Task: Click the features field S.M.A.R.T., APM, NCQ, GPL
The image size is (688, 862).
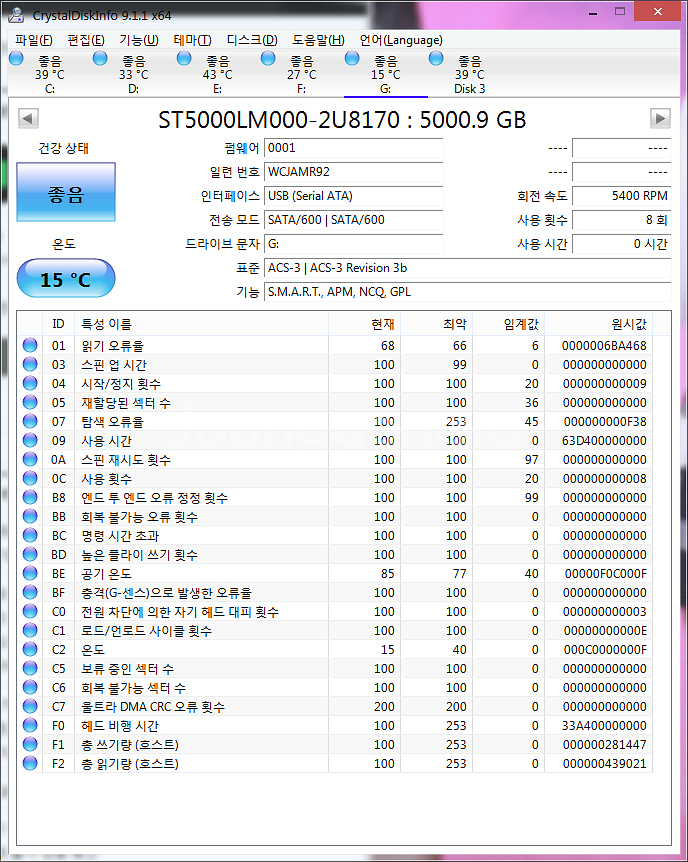Action: (x=467, y=292)
